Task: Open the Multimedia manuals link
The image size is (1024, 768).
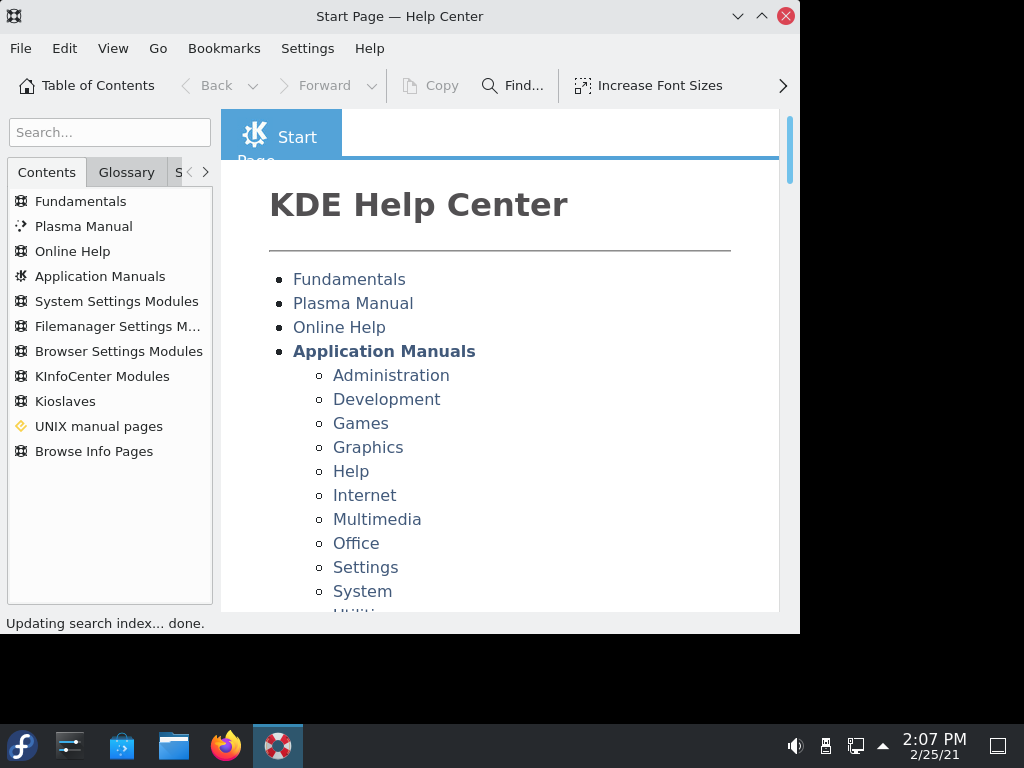Action: 377,520
